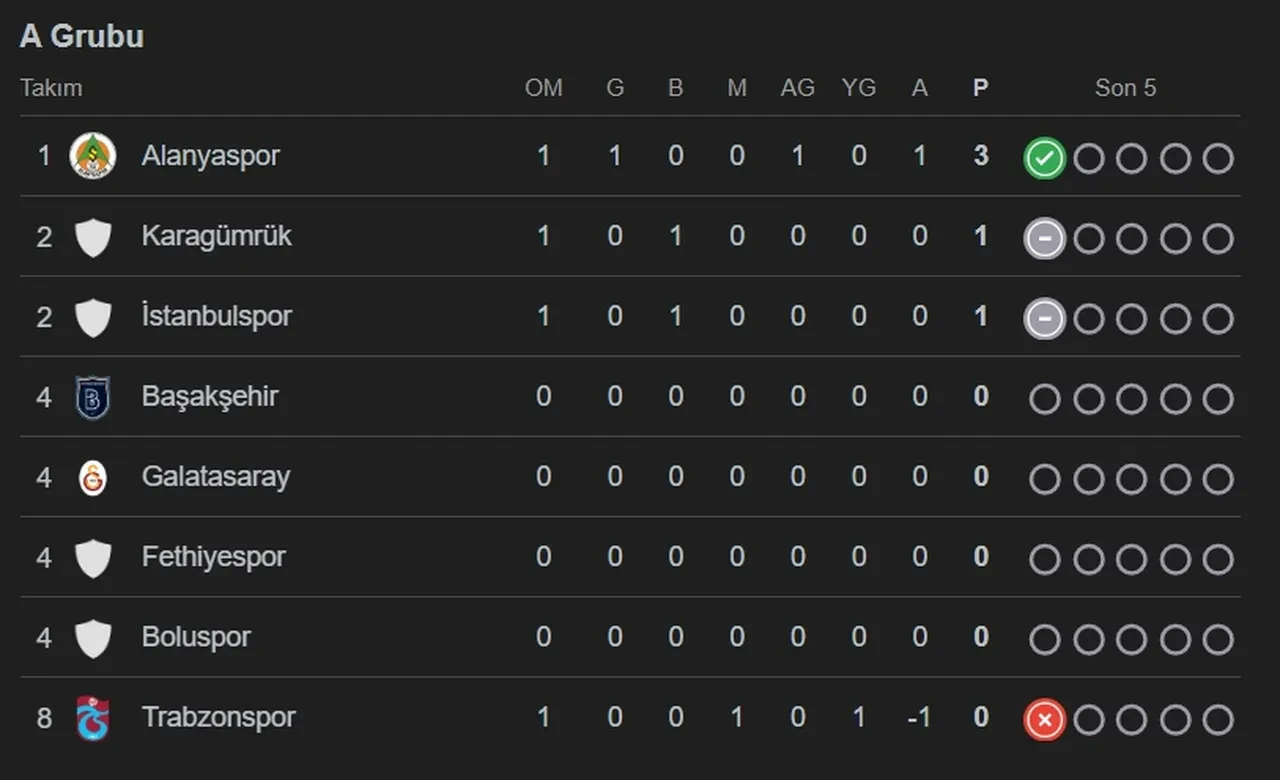The image size is (1280, 780).
Task: Click the Galatasaray club logo
Action: tap(93, 477)
